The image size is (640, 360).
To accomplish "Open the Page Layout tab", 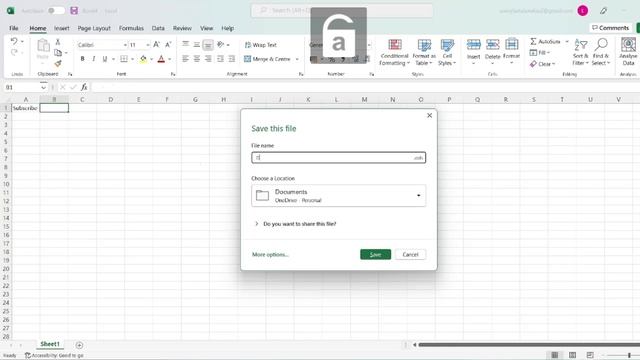I will 94,28.
